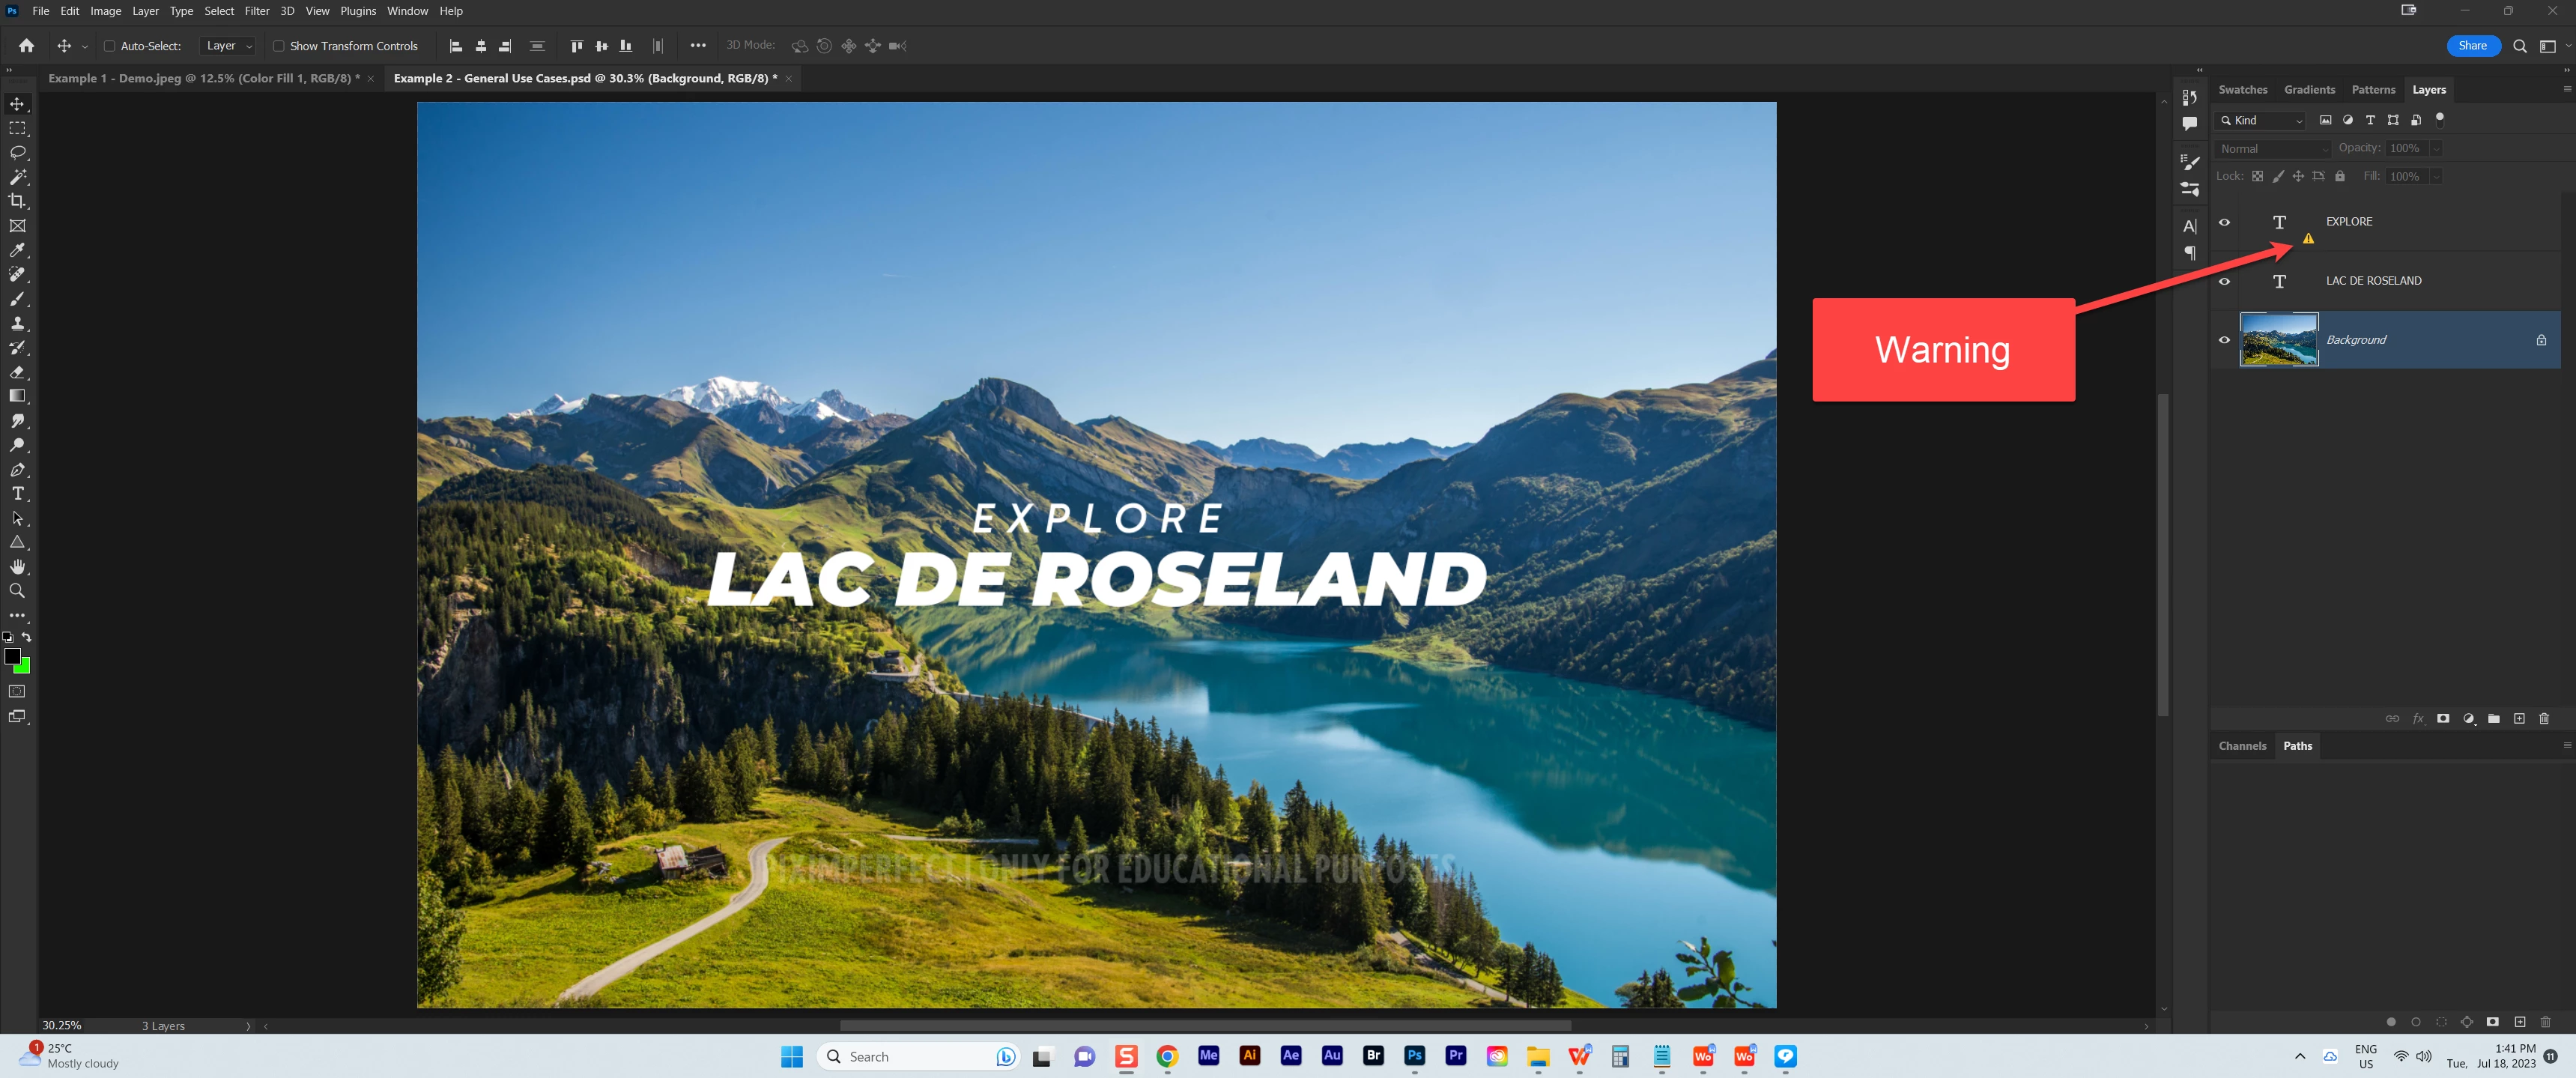Select the Lasso tool

(x=17, y=153)
